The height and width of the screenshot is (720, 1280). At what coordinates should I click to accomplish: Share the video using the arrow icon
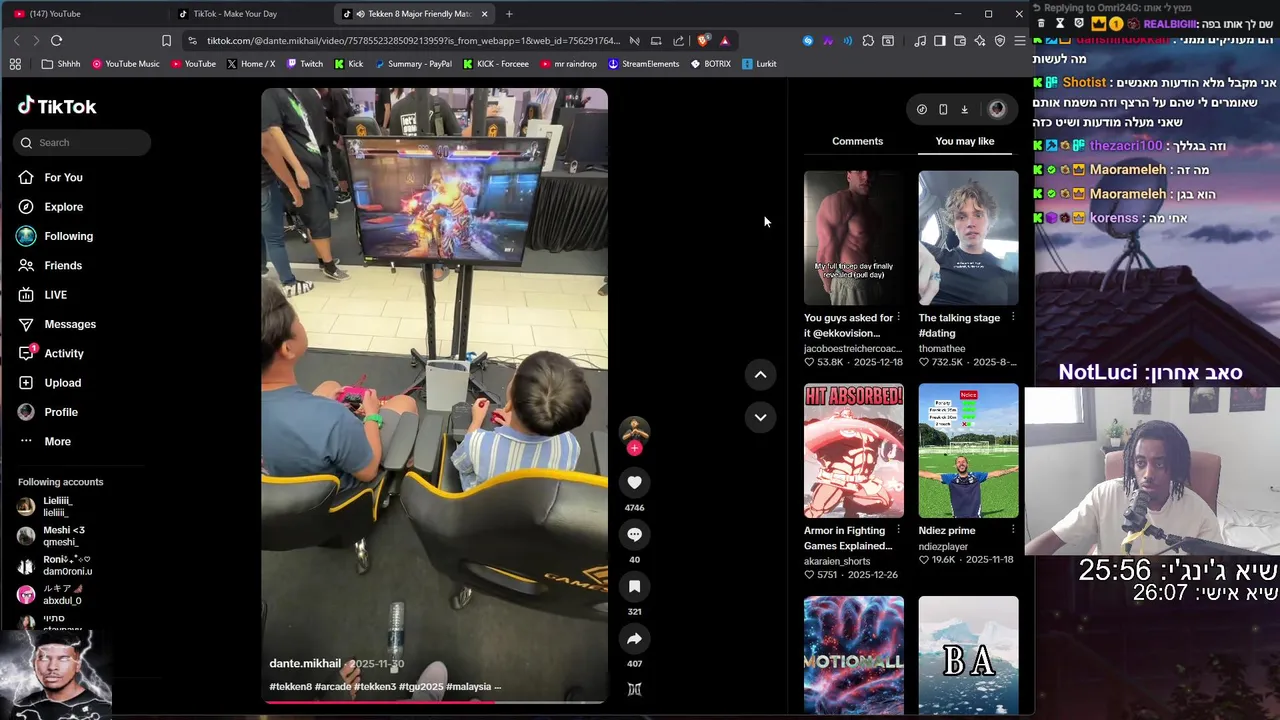click(x=634, y=638)
